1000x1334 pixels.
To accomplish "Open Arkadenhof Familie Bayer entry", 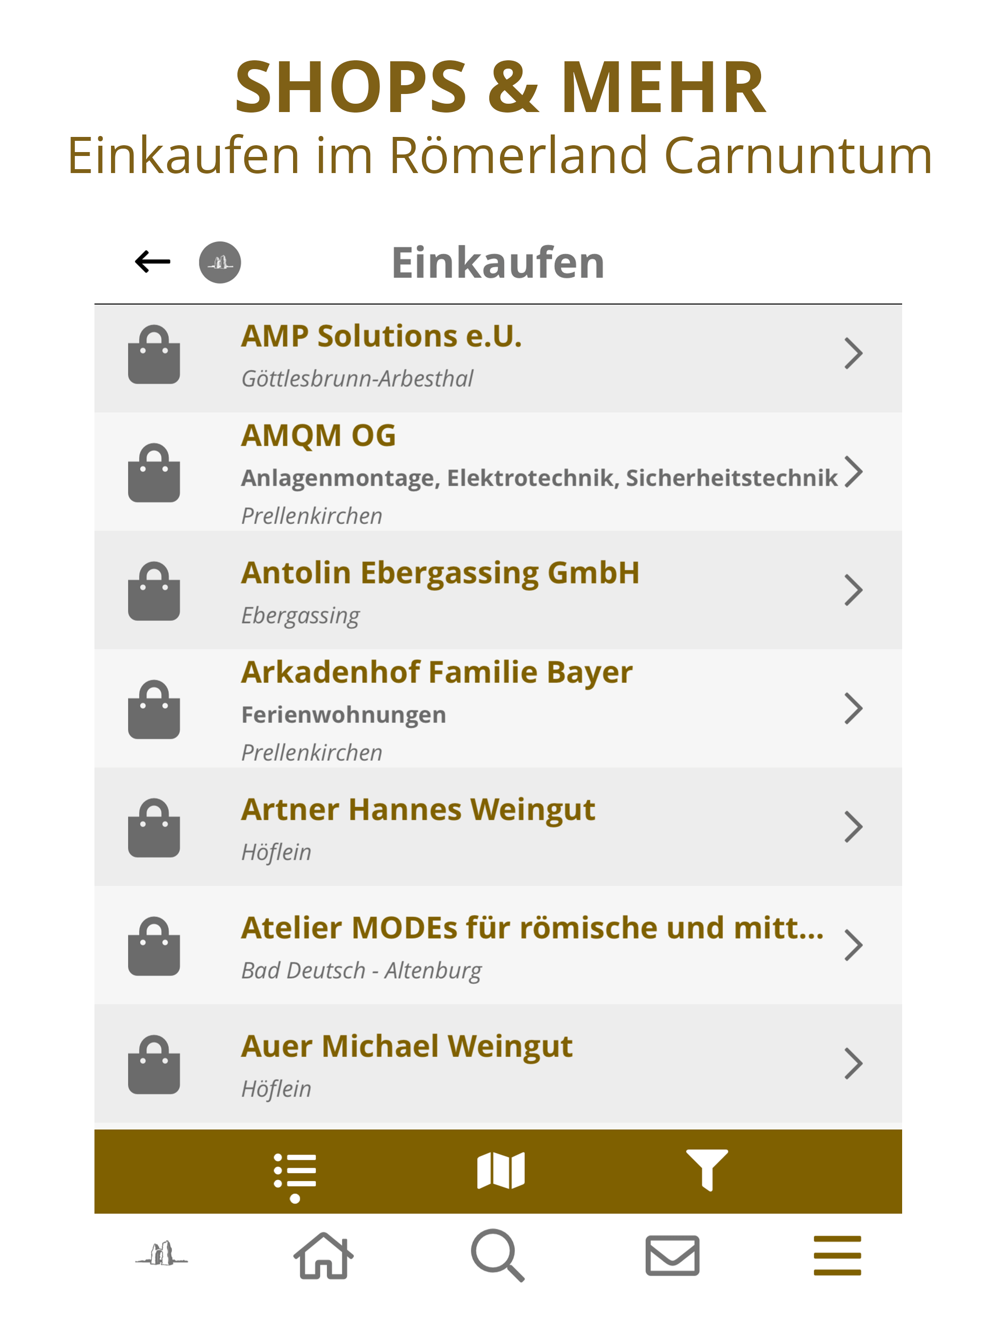I will 498,709.
